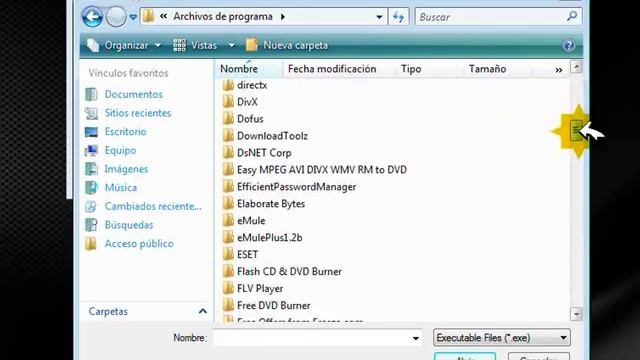Click the folder icon beside eMule
640x360 pixels.
pos(228,220)
